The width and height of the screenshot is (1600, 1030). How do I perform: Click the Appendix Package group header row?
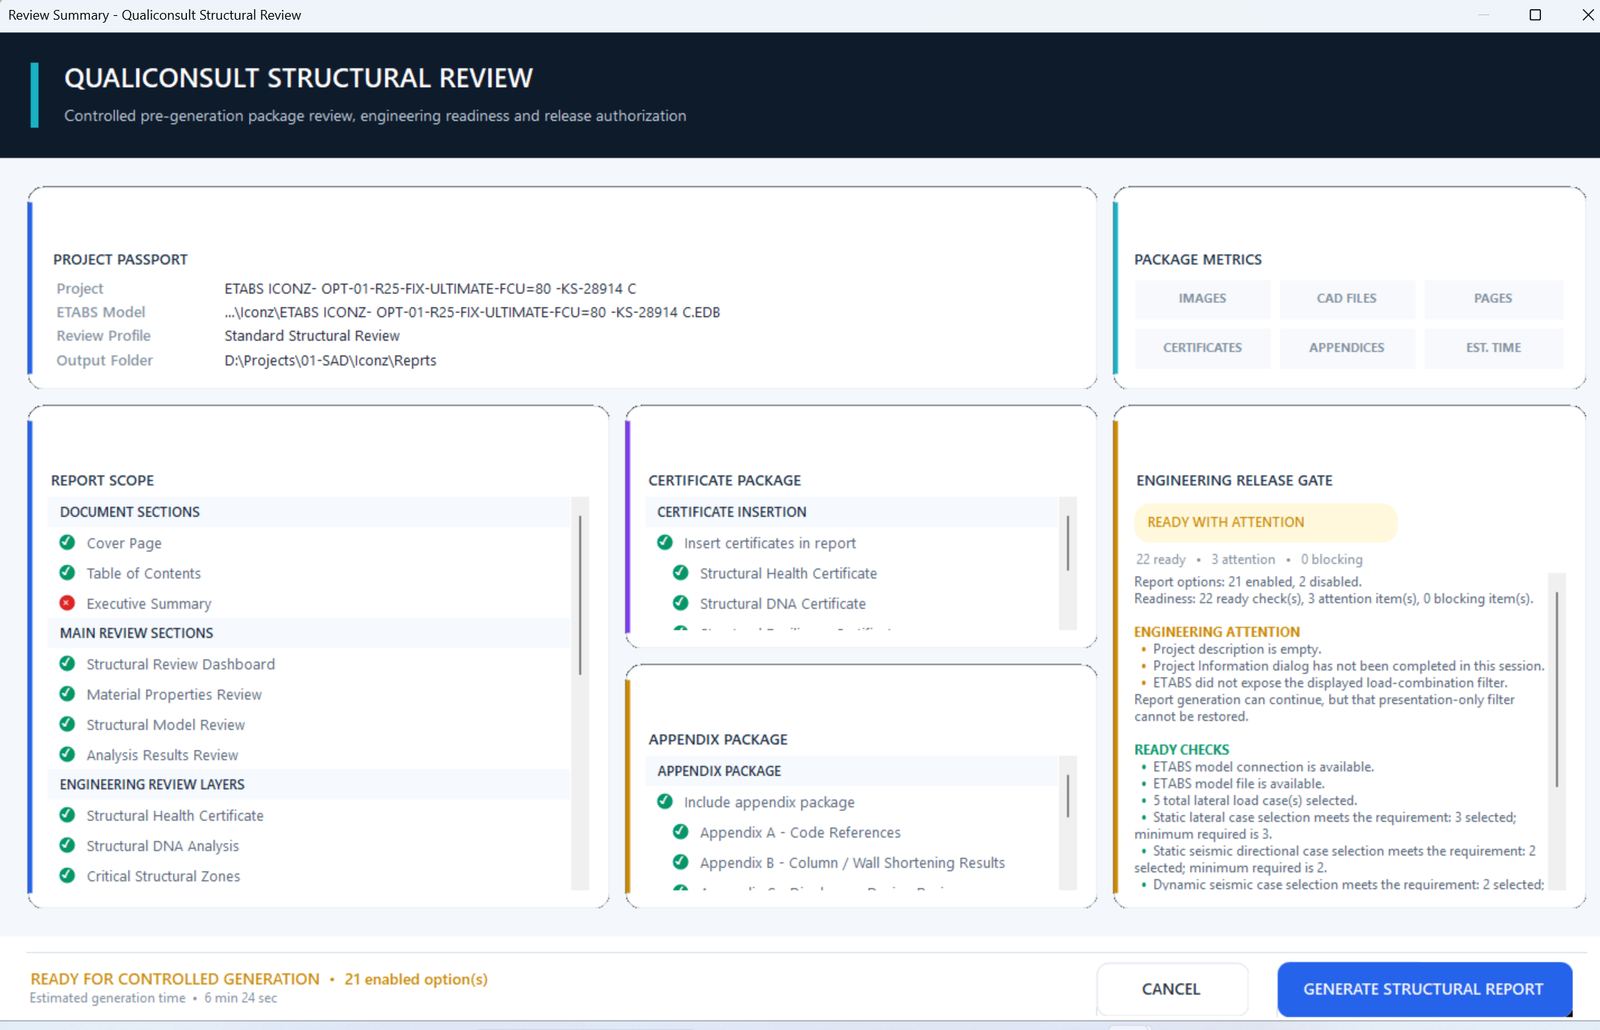[852, 771]
